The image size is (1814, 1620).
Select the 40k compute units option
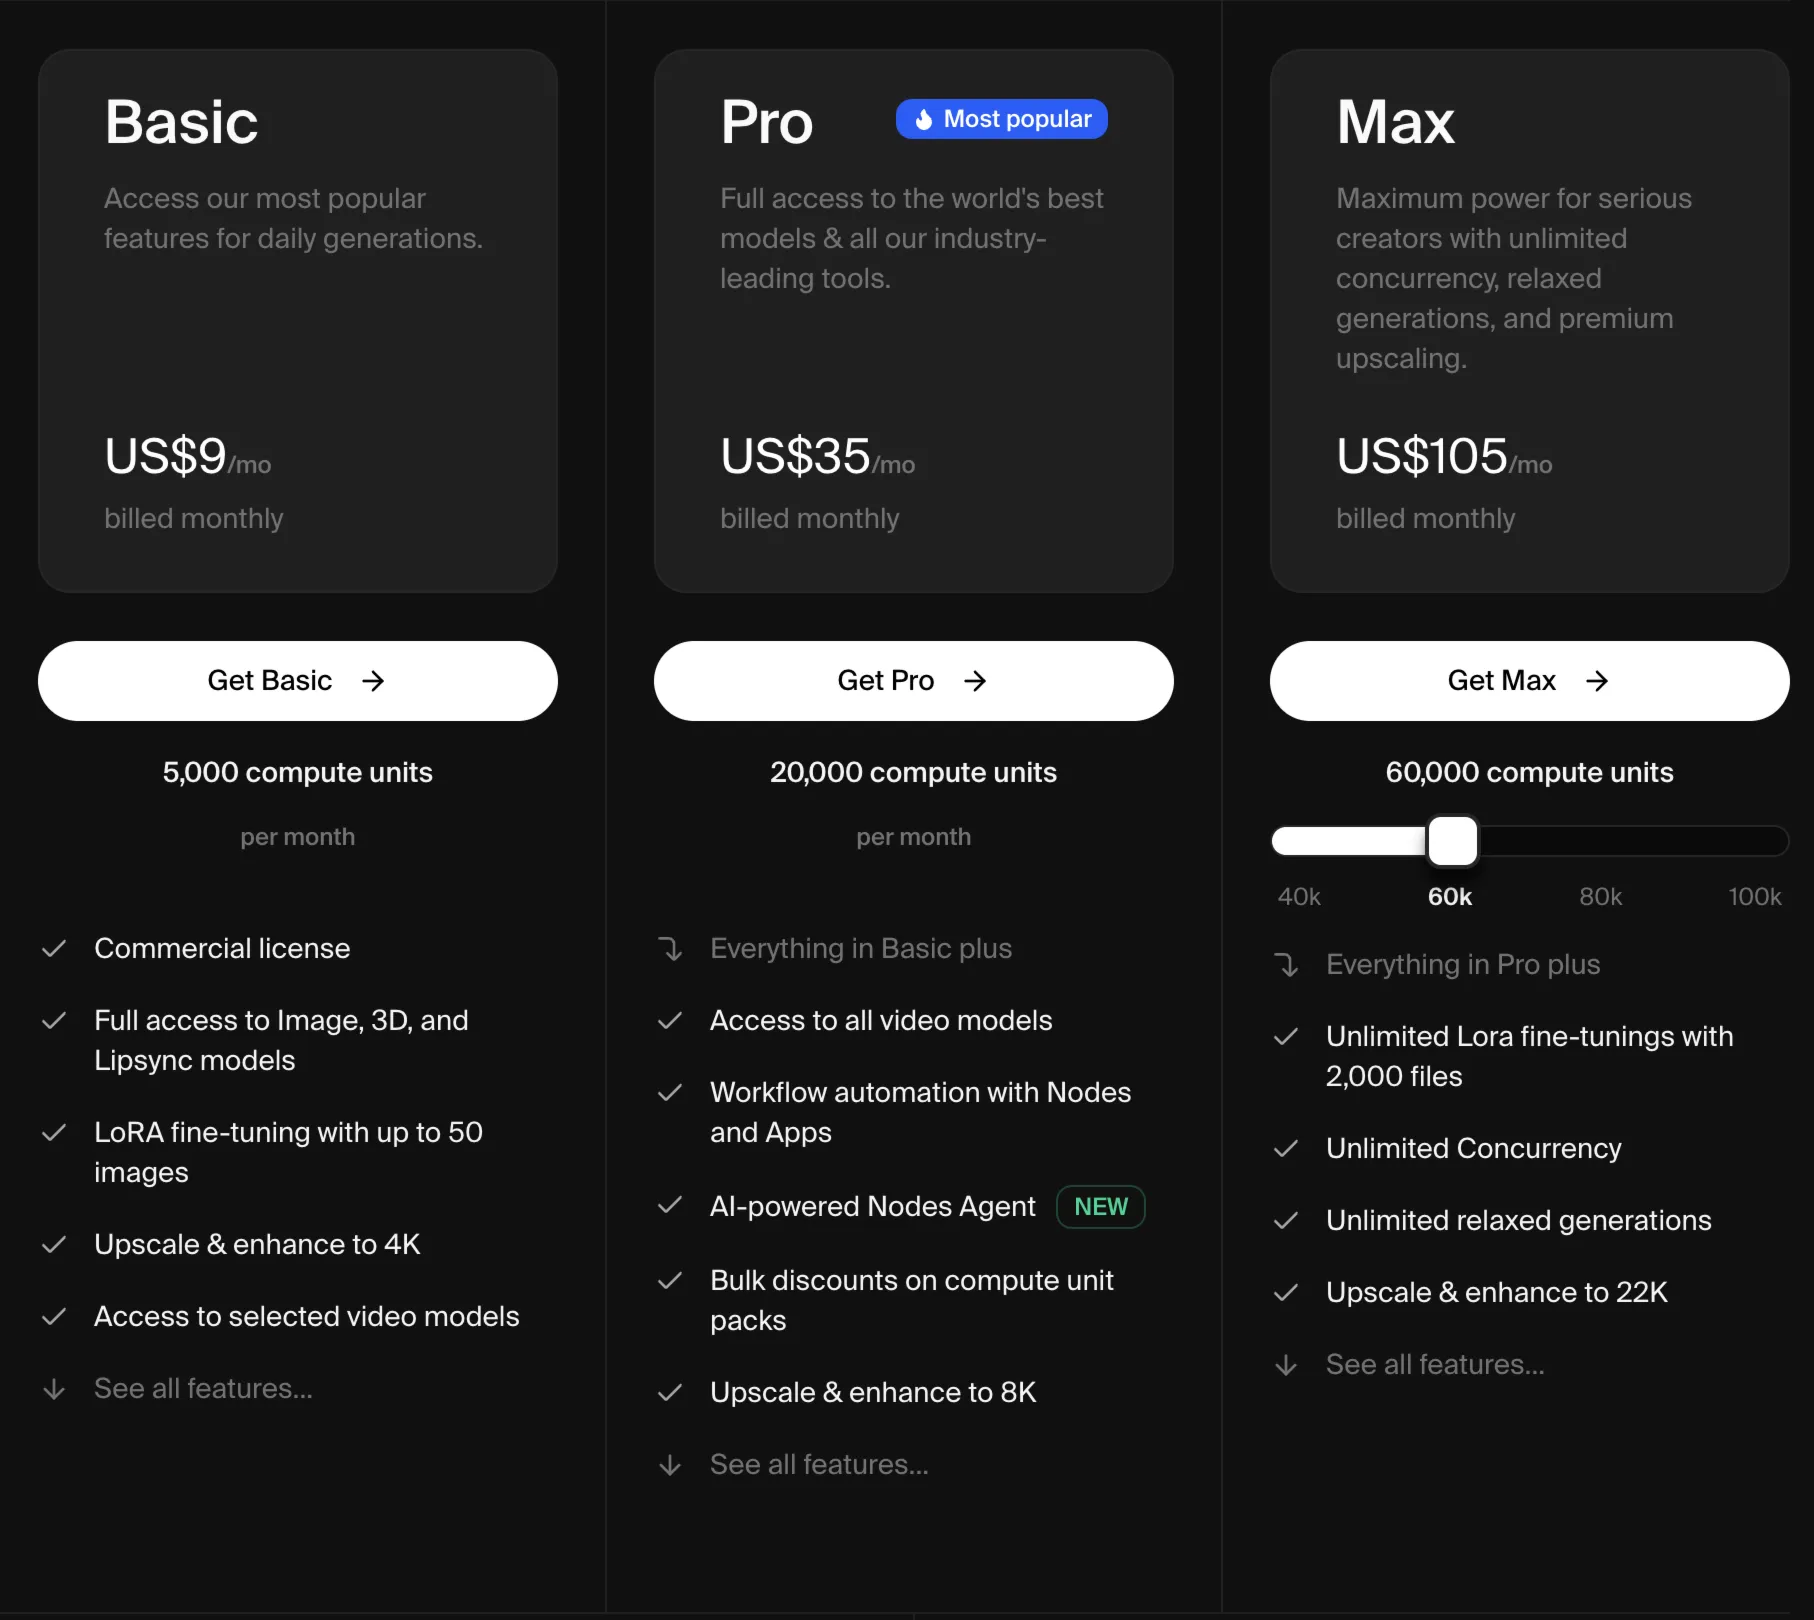[x=1299, y=897]
